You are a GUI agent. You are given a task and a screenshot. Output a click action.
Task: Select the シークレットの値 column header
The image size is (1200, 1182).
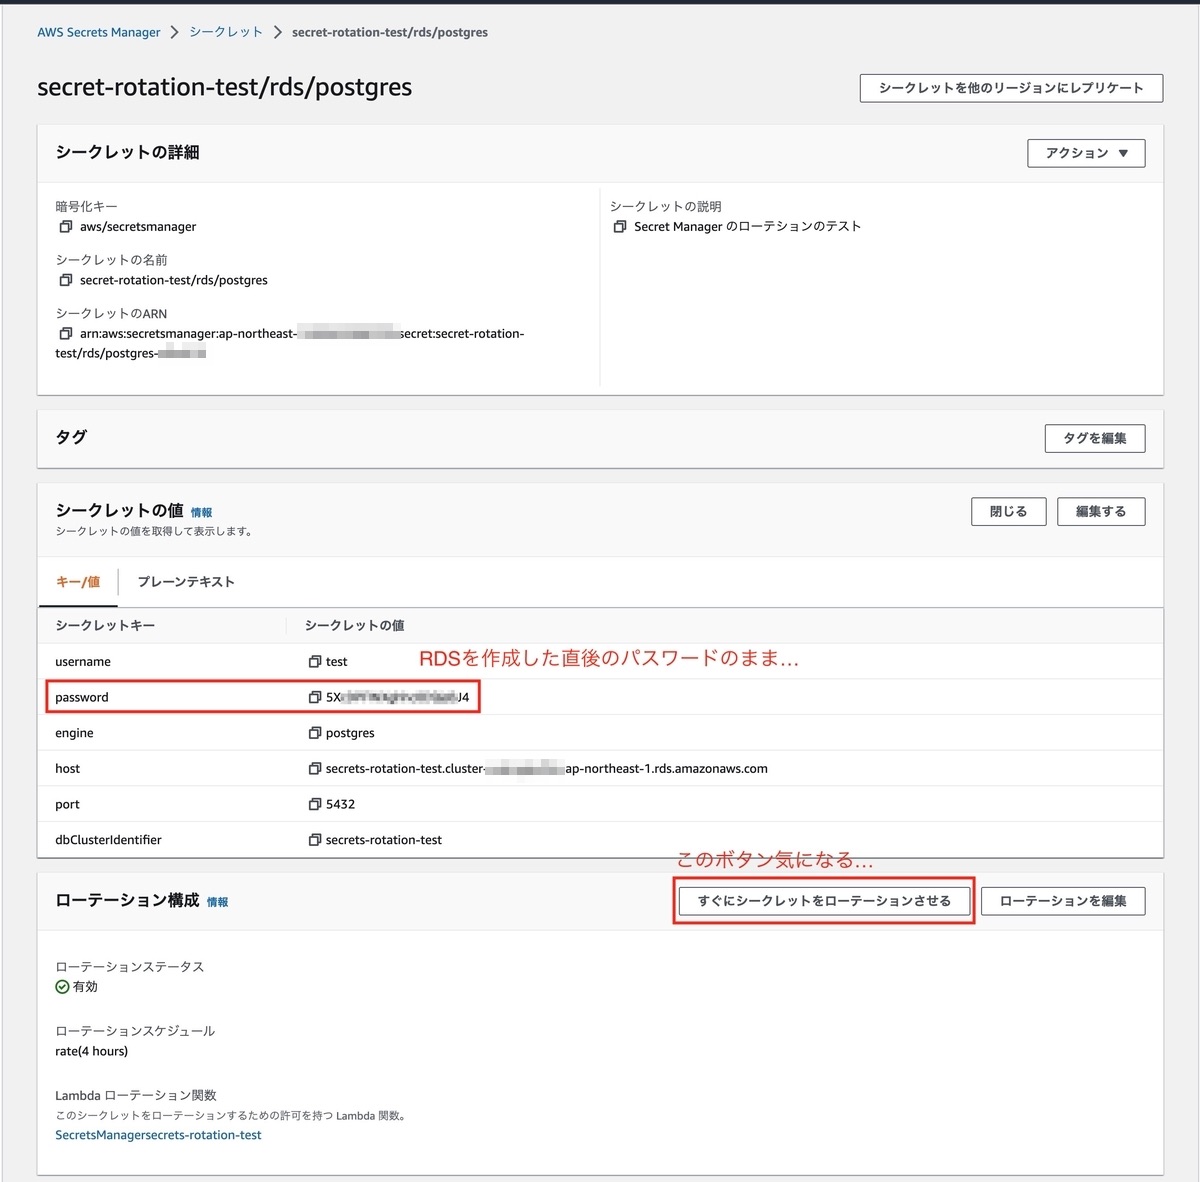coord(354,625)
